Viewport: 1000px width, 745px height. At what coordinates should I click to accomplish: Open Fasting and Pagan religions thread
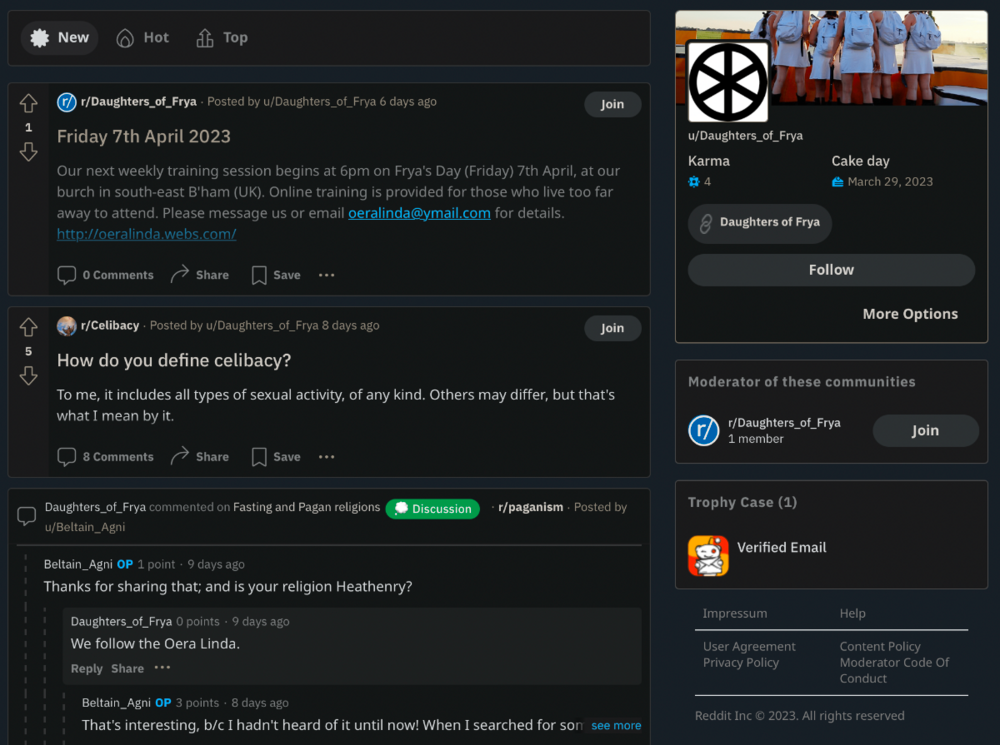306,507
